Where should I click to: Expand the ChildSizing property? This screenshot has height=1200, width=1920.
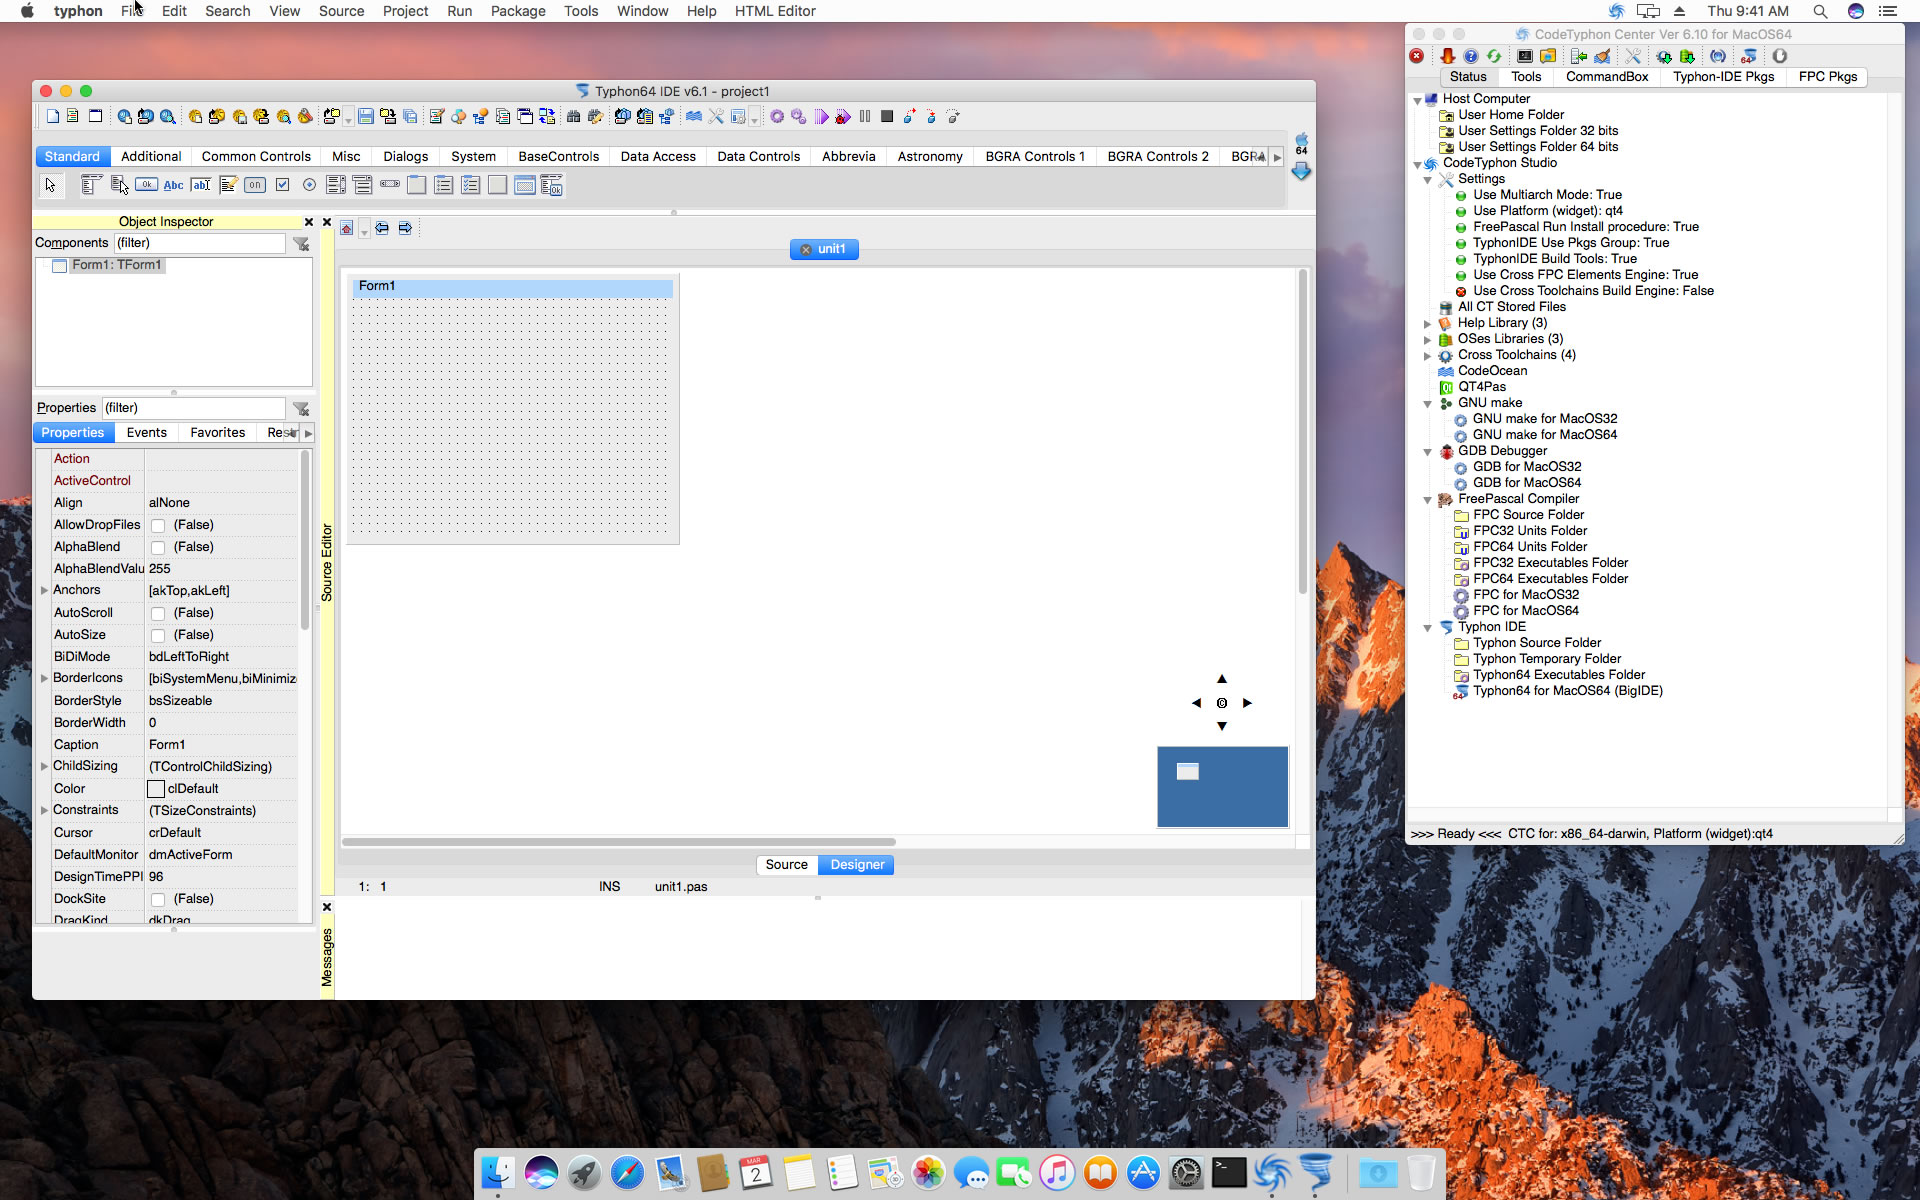click(x=44, y=767)
